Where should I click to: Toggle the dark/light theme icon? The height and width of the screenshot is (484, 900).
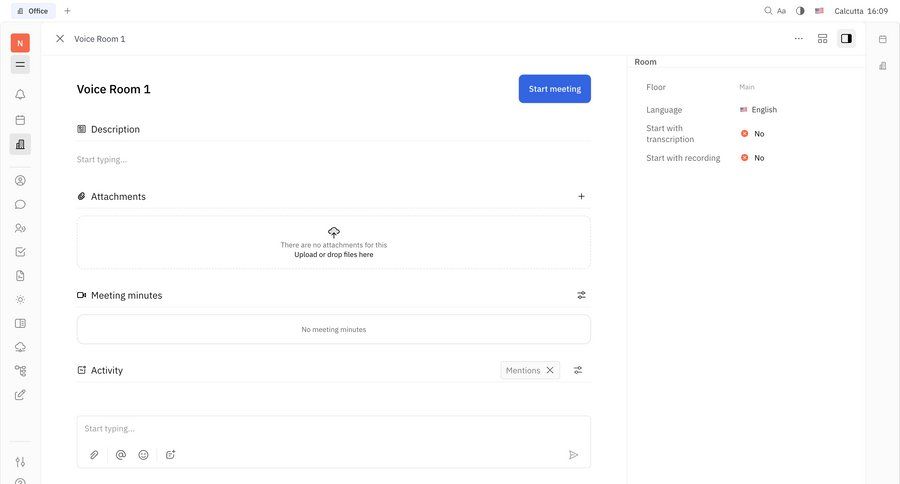[x=800, y=11]
